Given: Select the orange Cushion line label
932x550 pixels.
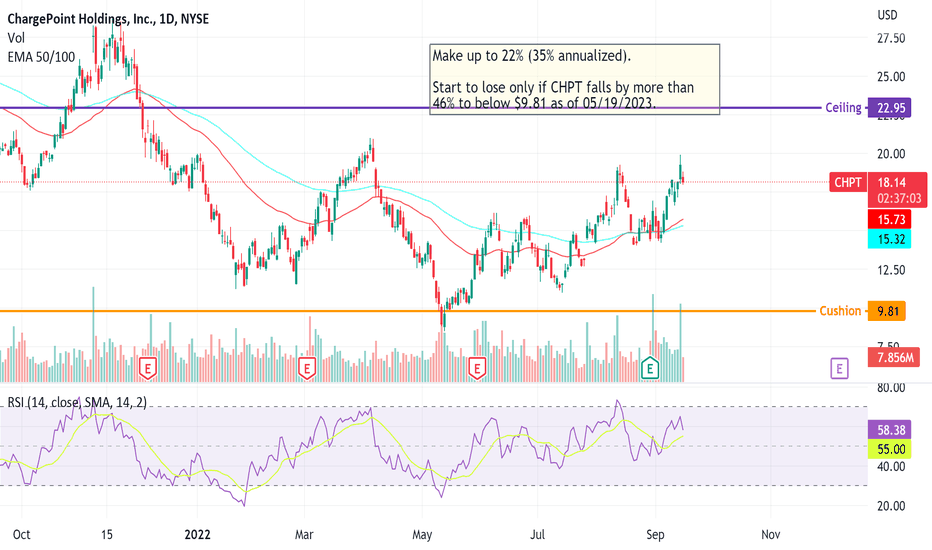Looking at the screenshot, I should pos(840,311).
